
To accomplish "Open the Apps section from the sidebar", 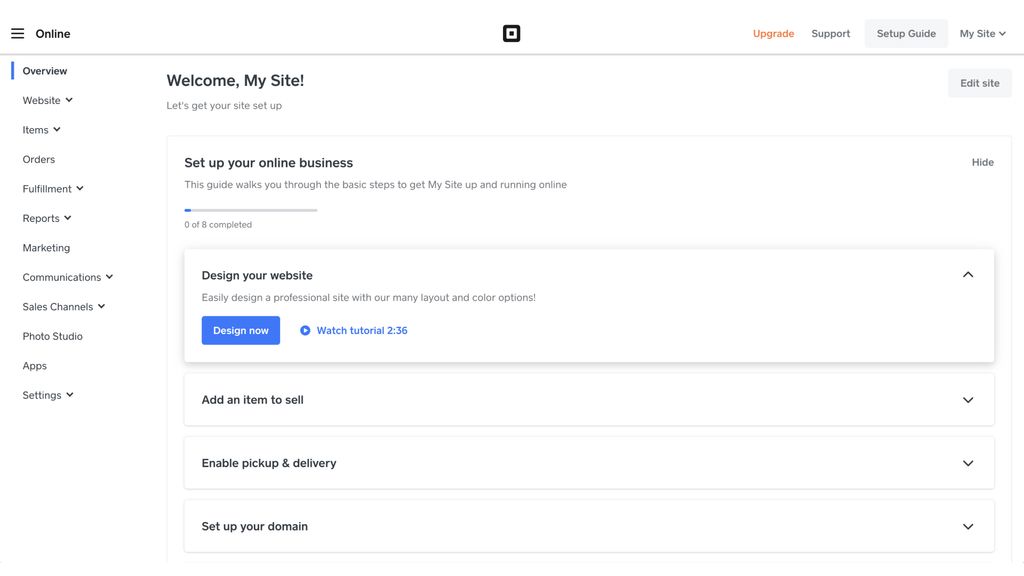I will tap(34, 365).
